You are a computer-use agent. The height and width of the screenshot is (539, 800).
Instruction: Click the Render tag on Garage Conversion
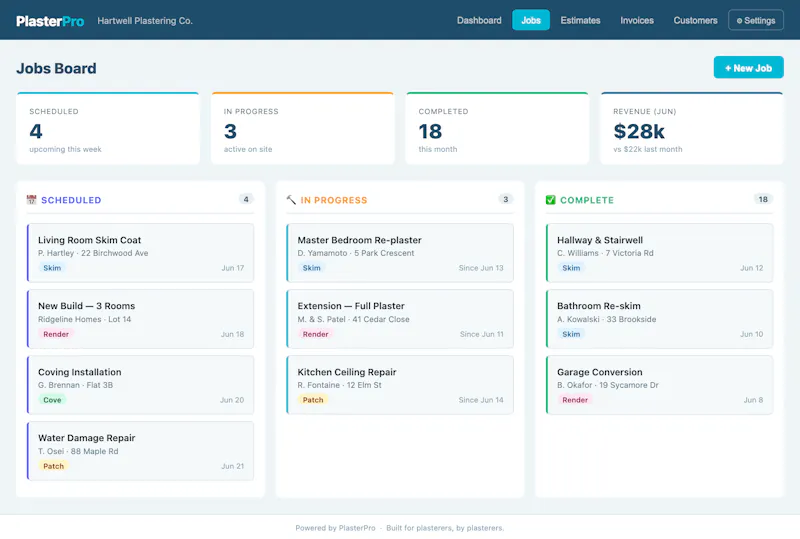pos(575,400)
